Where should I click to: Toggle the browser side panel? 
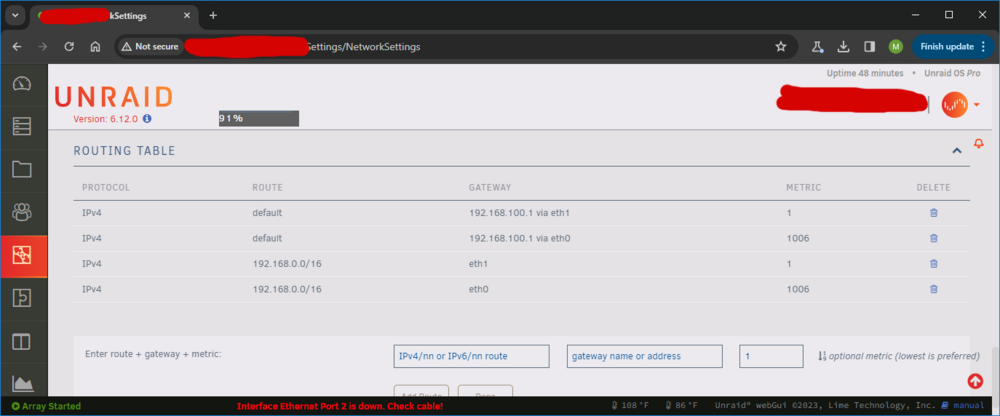869,47
